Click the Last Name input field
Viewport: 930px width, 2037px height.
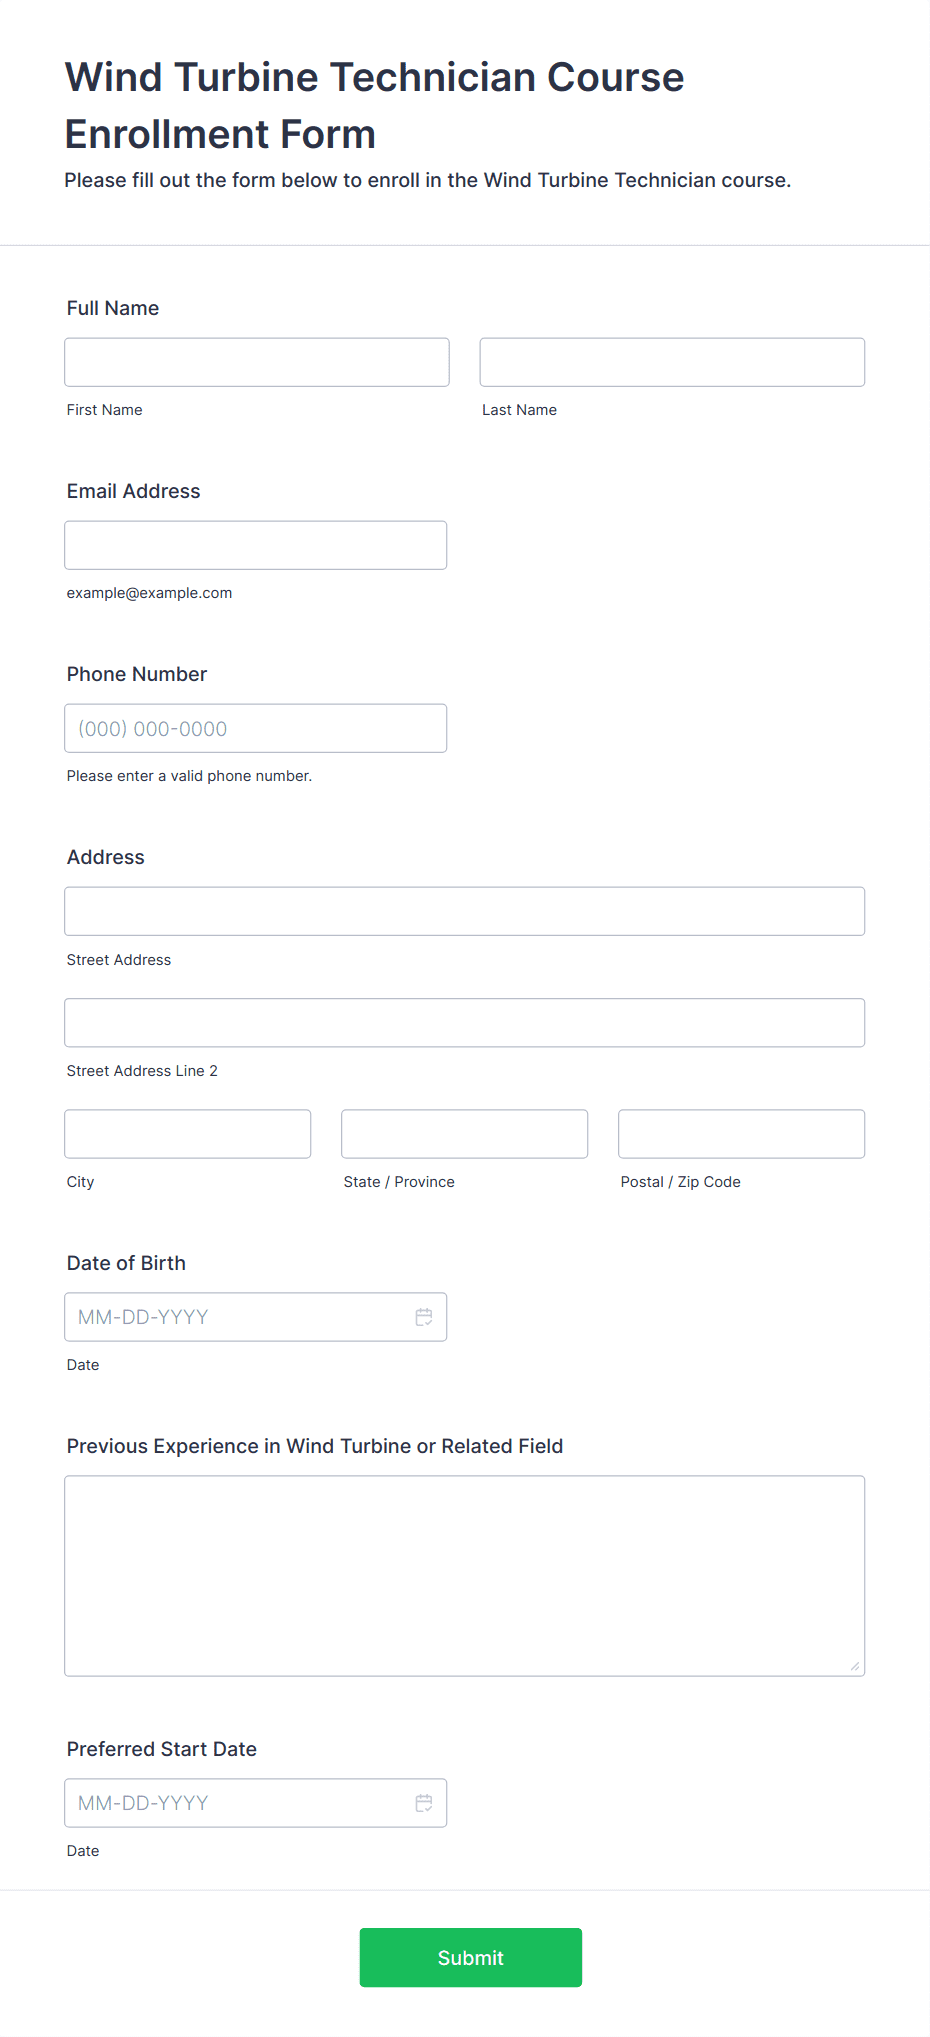tap(672, 362)
